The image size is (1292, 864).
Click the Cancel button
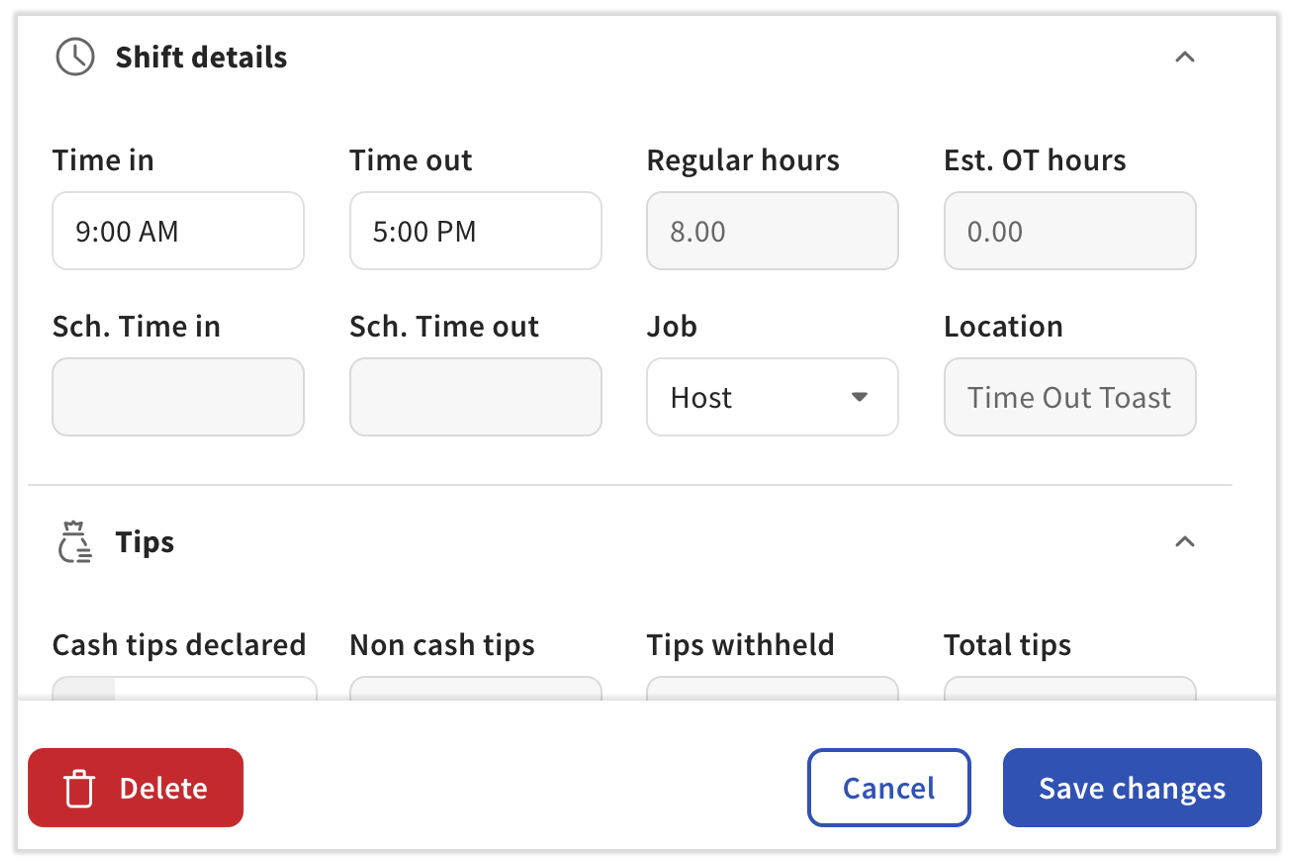coord(888,788)
